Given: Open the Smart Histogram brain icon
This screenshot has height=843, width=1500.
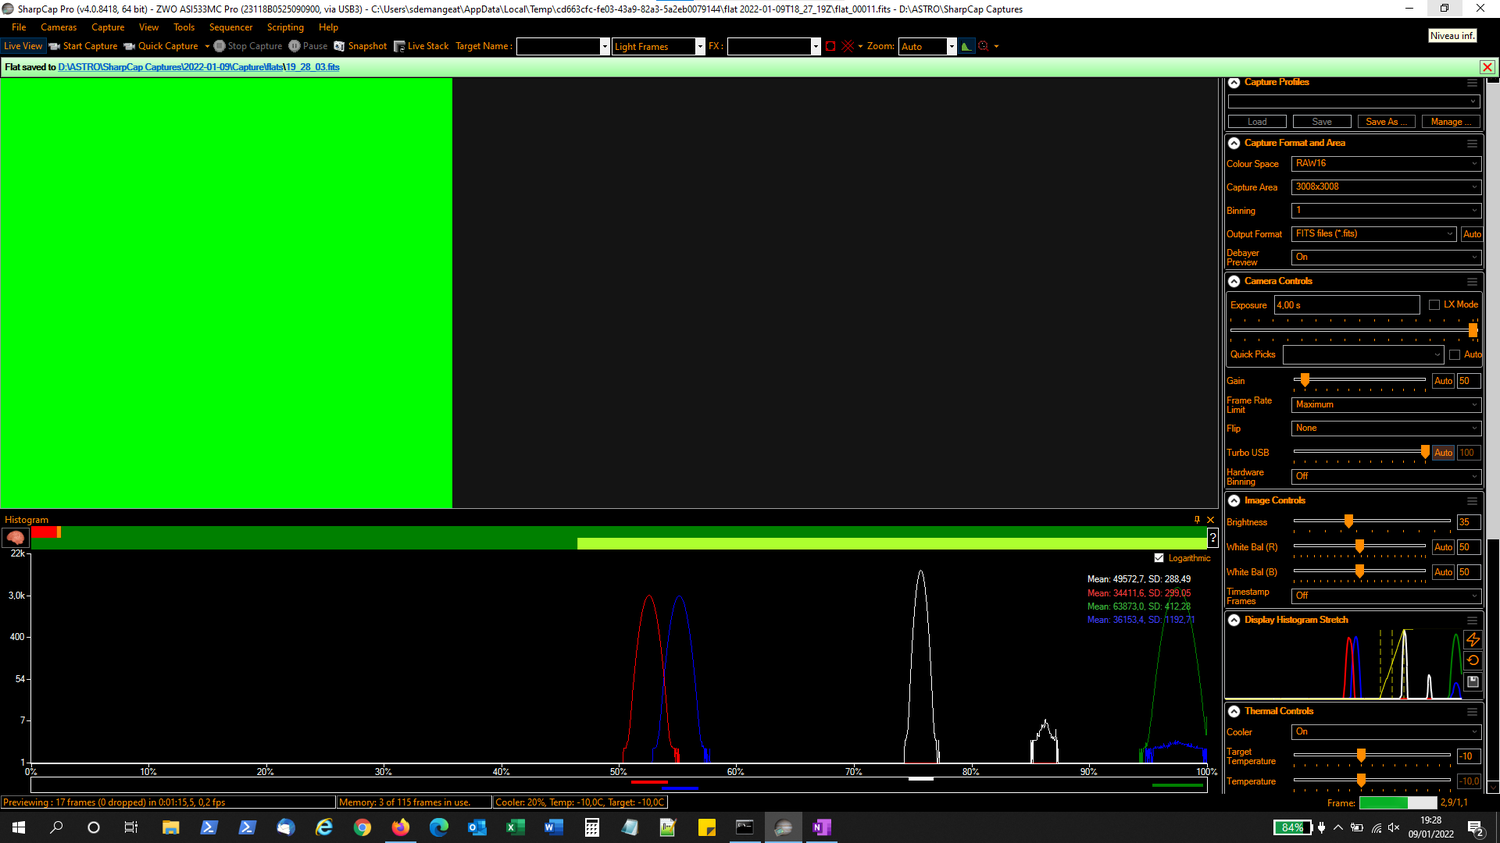Looking at the screenshot, I should point(15,538).
